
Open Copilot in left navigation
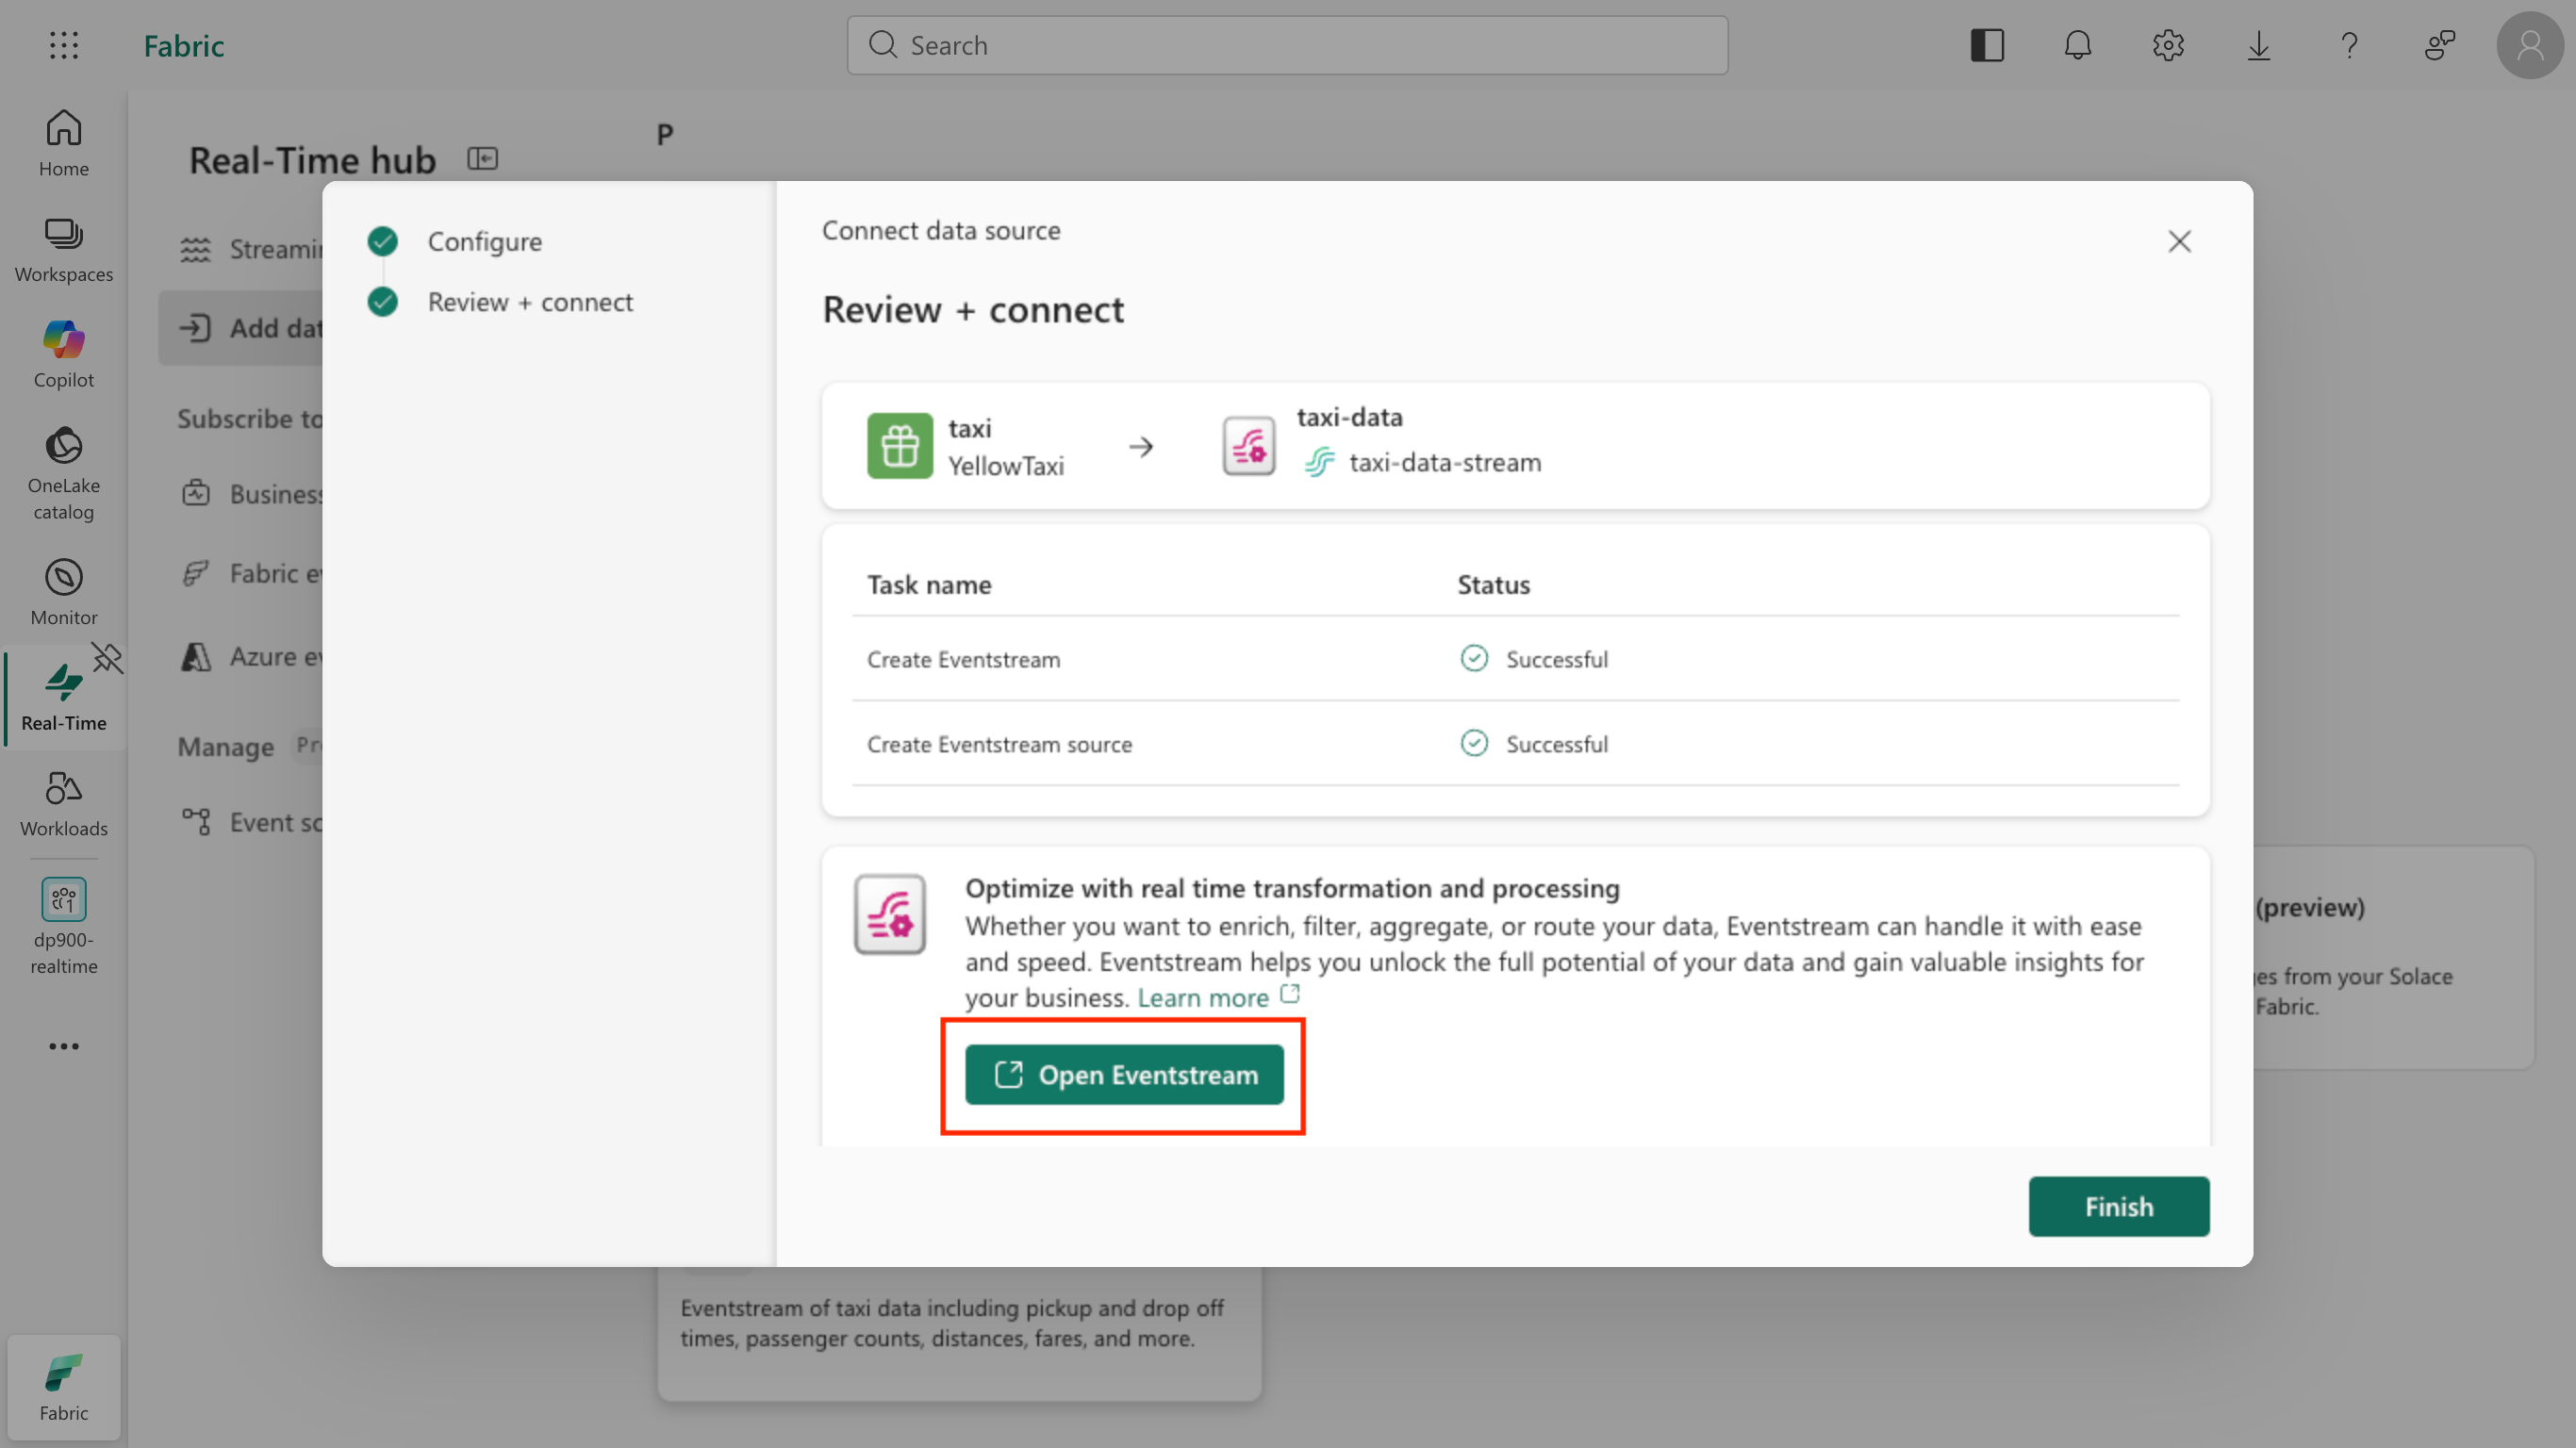click(64, 355)
